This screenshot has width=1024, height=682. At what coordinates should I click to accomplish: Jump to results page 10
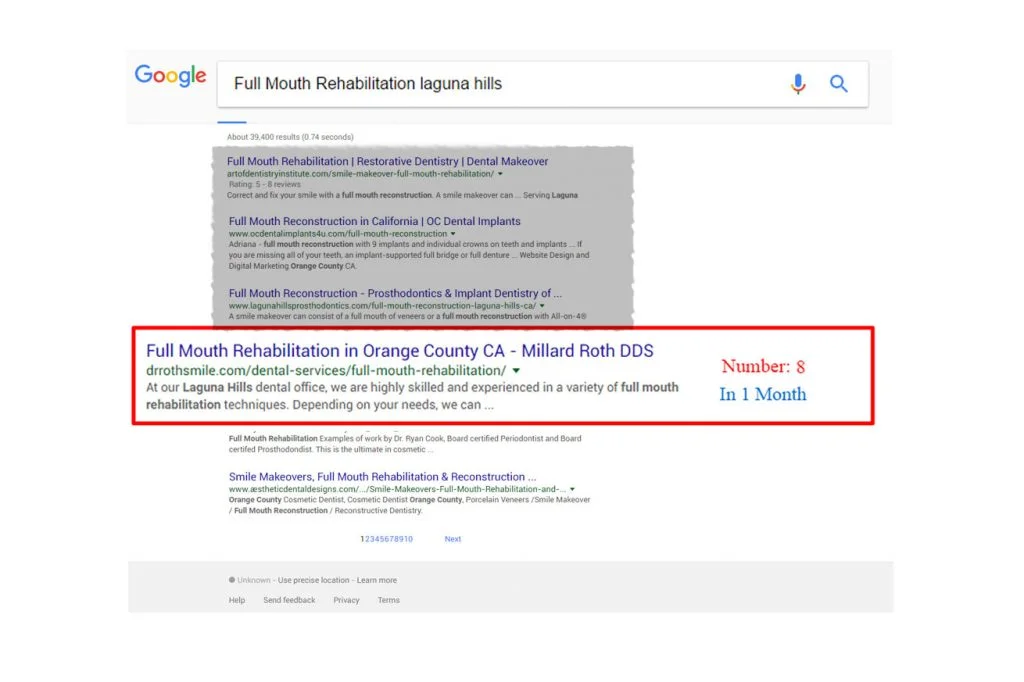tap(407, 539)
